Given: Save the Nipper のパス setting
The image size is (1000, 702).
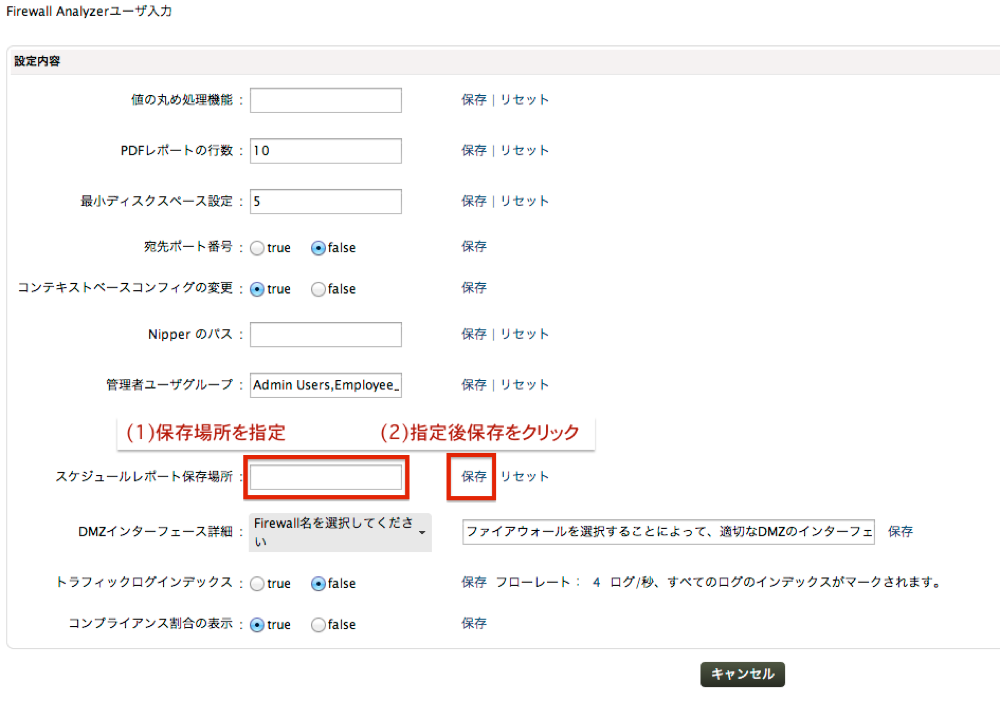Looking at the screenshot, I should coord(474,333).
